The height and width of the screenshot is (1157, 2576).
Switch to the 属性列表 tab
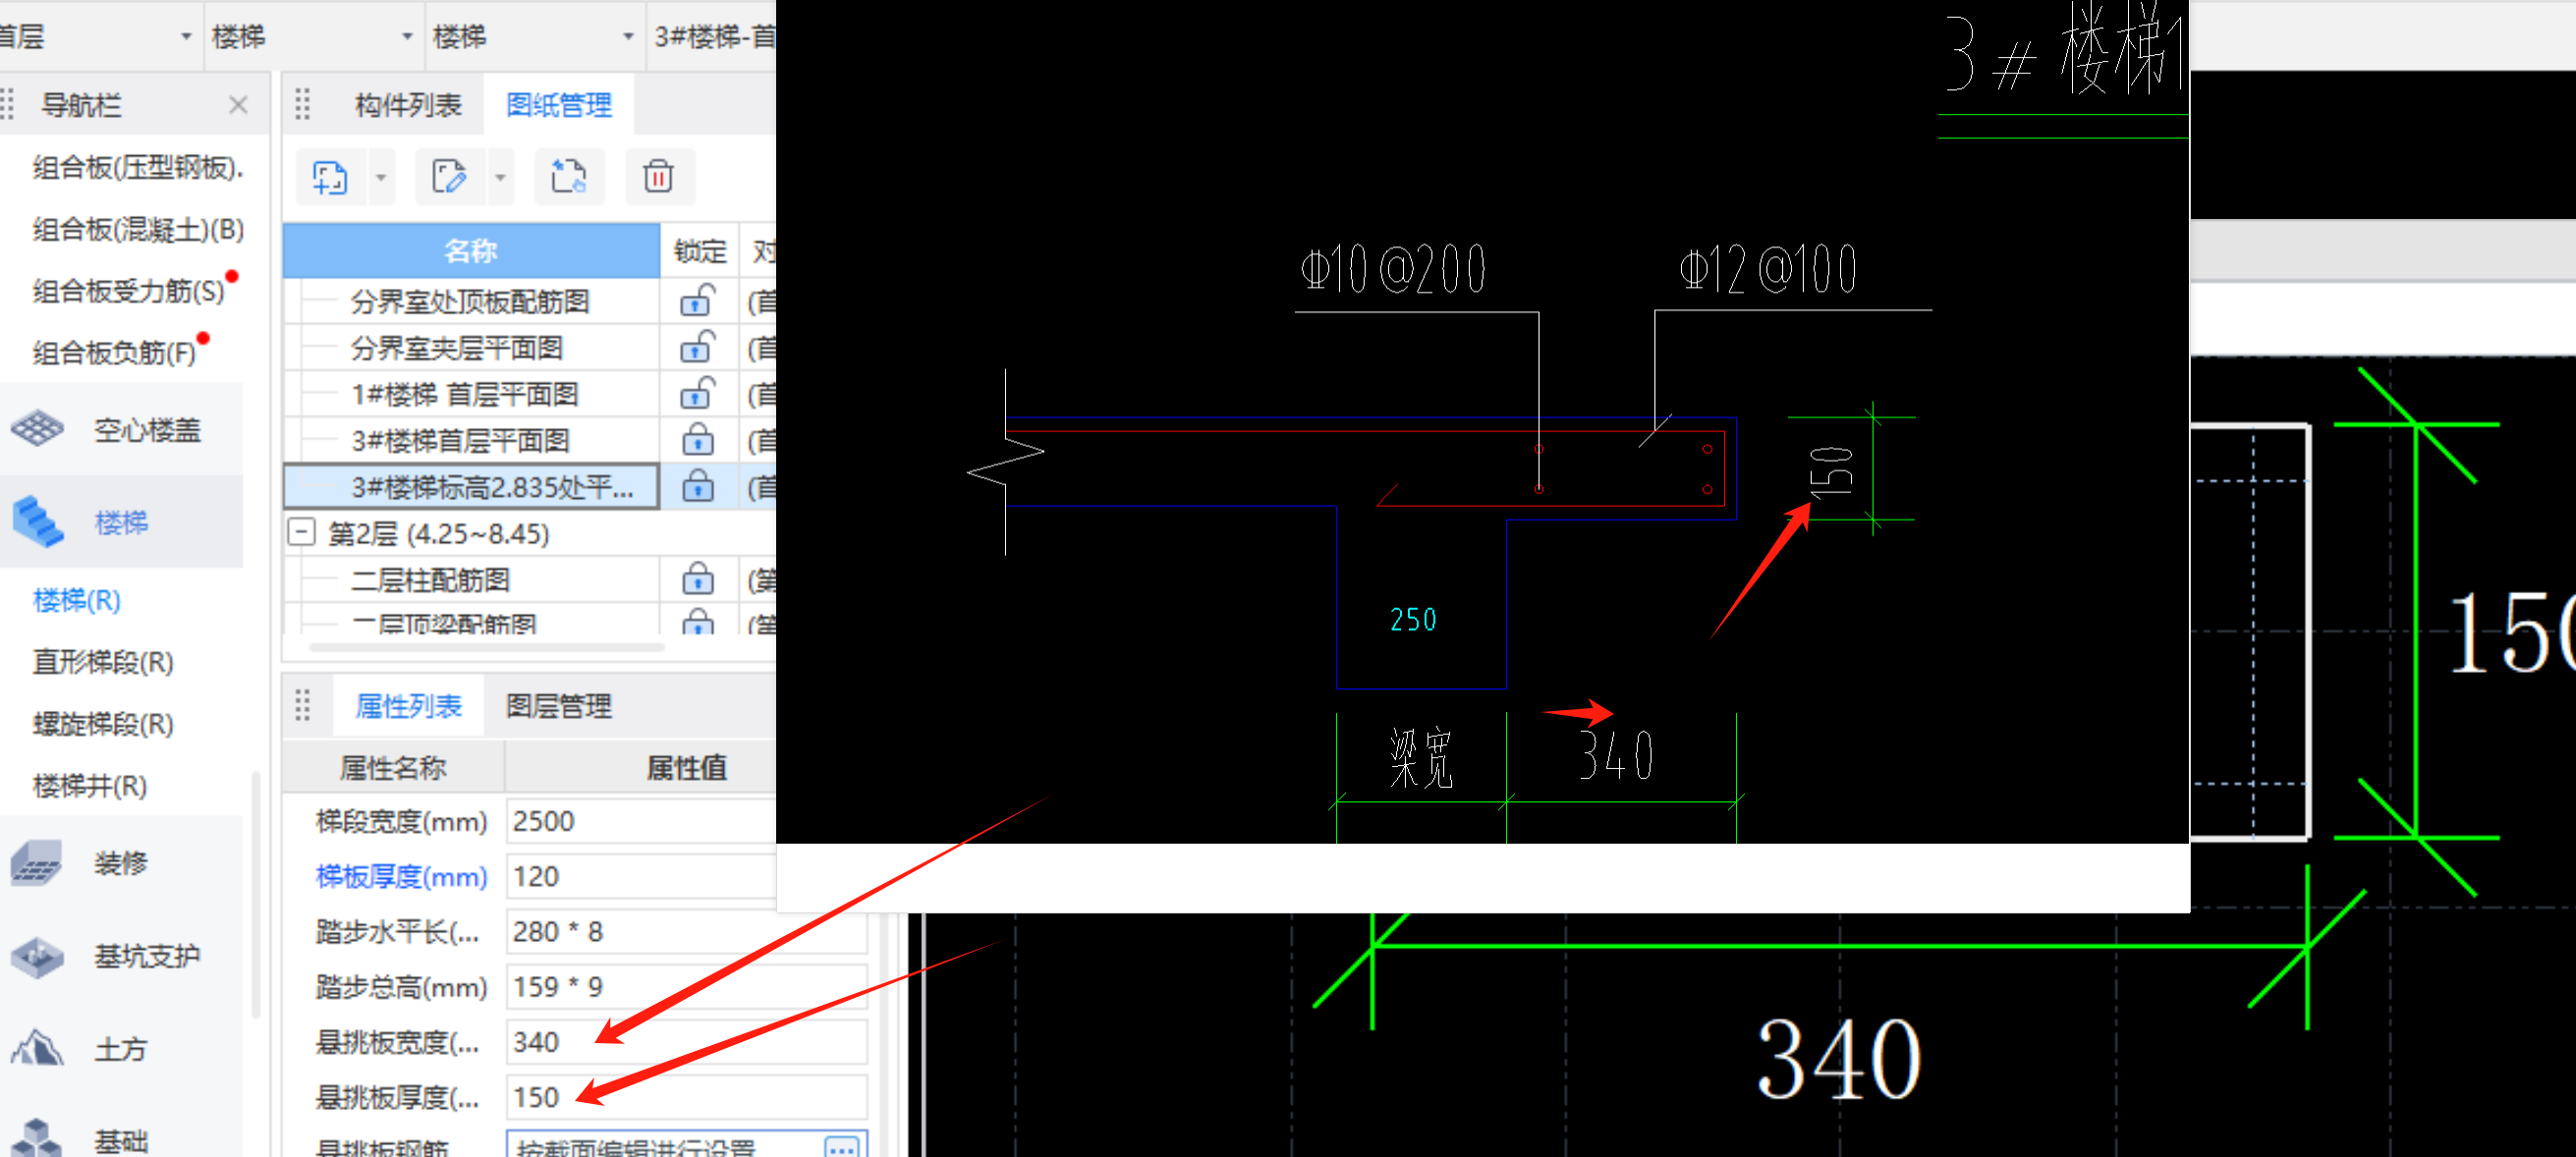click(408, 706)
